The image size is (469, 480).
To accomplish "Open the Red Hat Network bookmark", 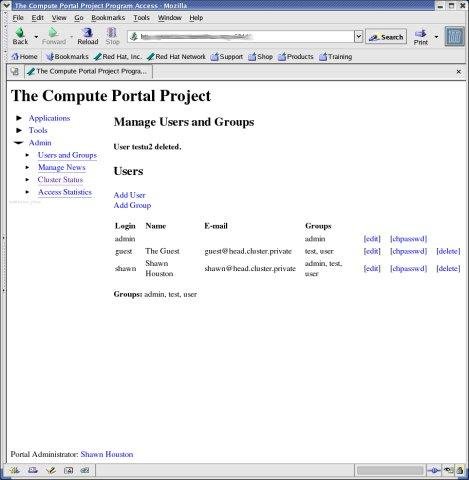I will click(176, 57).
